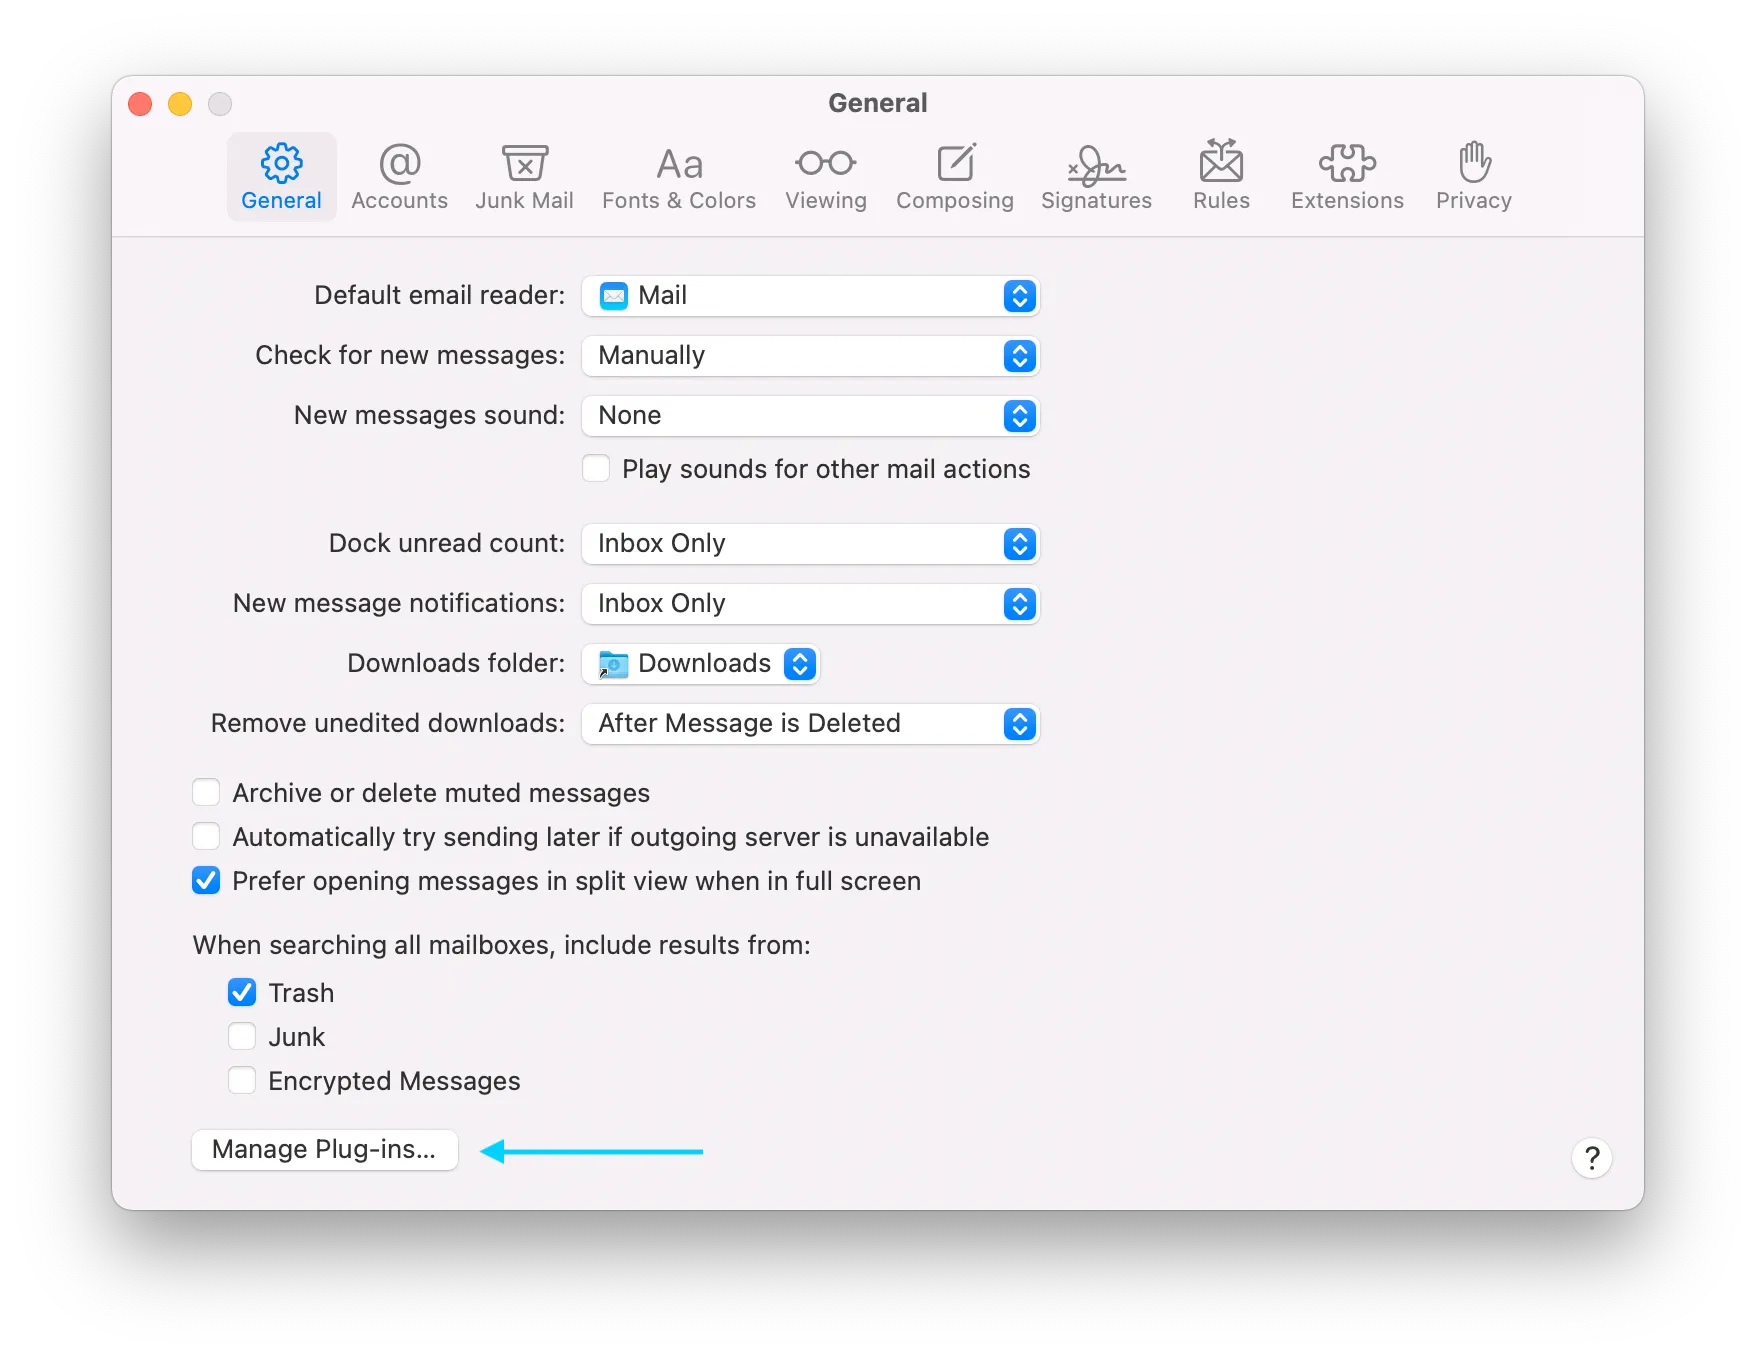The image size is (1756, 1358).
Task: Open Privacy settings hand icon
Action: point(1473,163)
